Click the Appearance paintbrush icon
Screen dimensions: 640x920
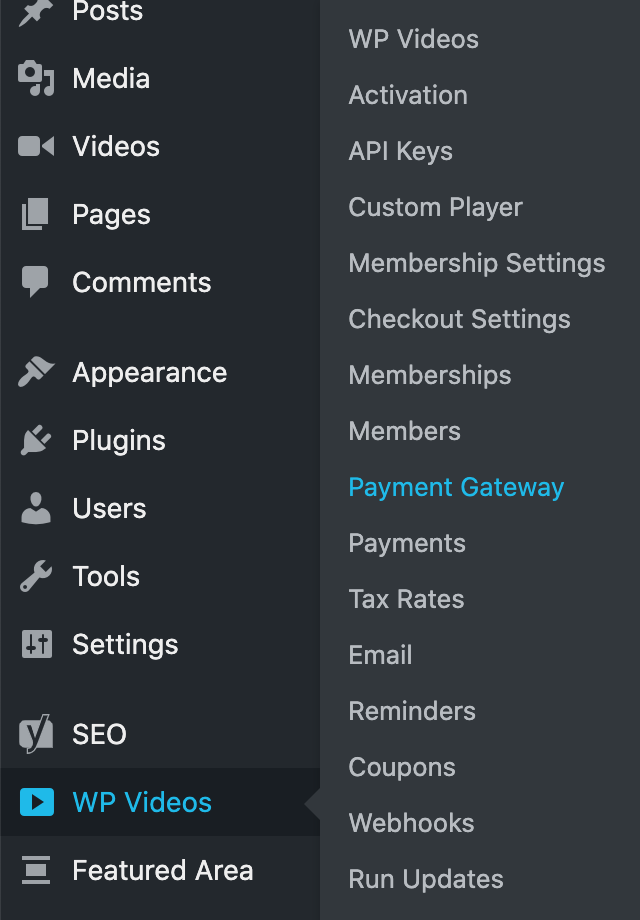tap(36, 371)
